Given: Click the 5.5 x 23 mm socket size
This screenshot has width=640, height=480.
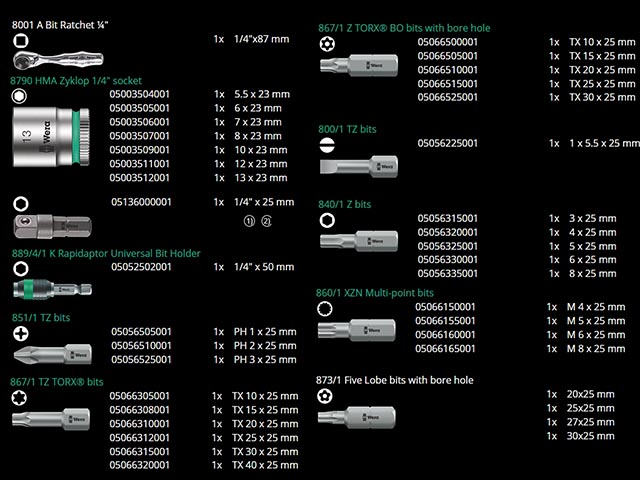Looking at the screenshot, I should [x=262, y=94].
